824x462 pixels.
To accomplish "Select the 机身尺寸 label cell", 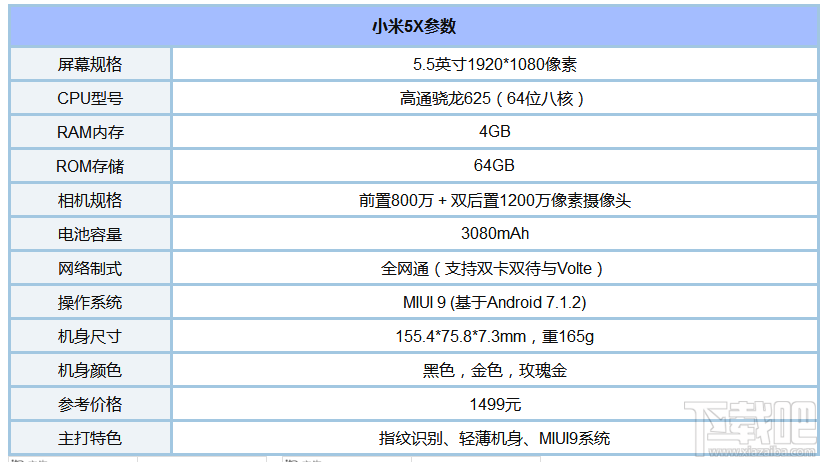I will 90,336.
